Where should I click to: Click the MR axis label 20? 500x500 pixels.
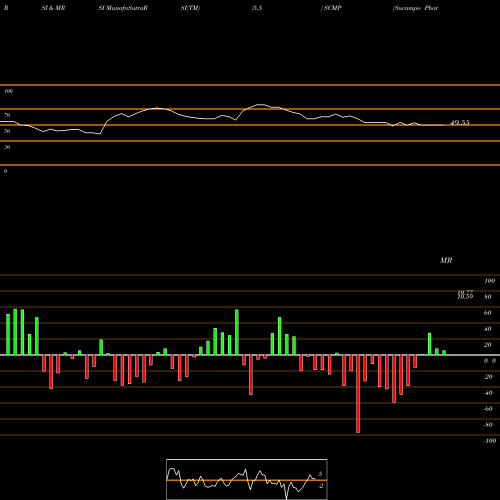[488, 345]
